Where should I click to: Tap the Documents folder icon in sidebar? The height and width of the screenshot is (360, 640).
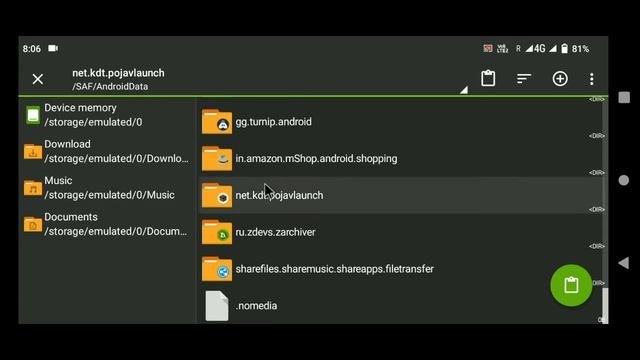tap(33, 224)
